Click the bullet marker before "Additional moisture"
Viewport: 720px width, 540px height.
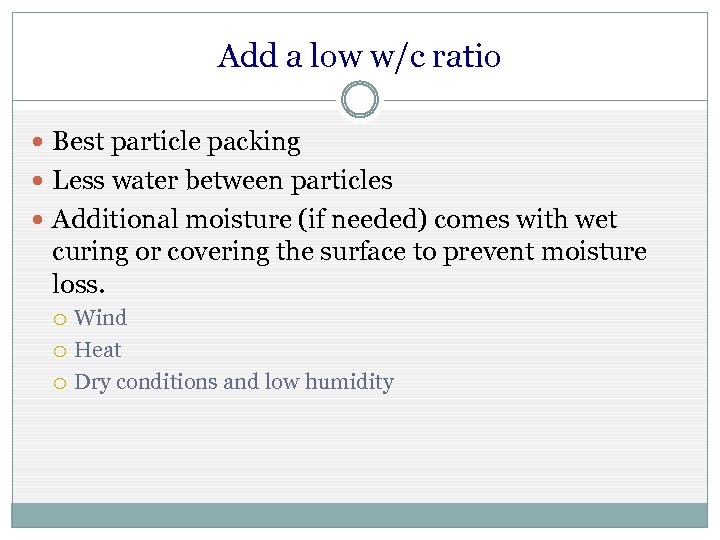pos(38,220)
